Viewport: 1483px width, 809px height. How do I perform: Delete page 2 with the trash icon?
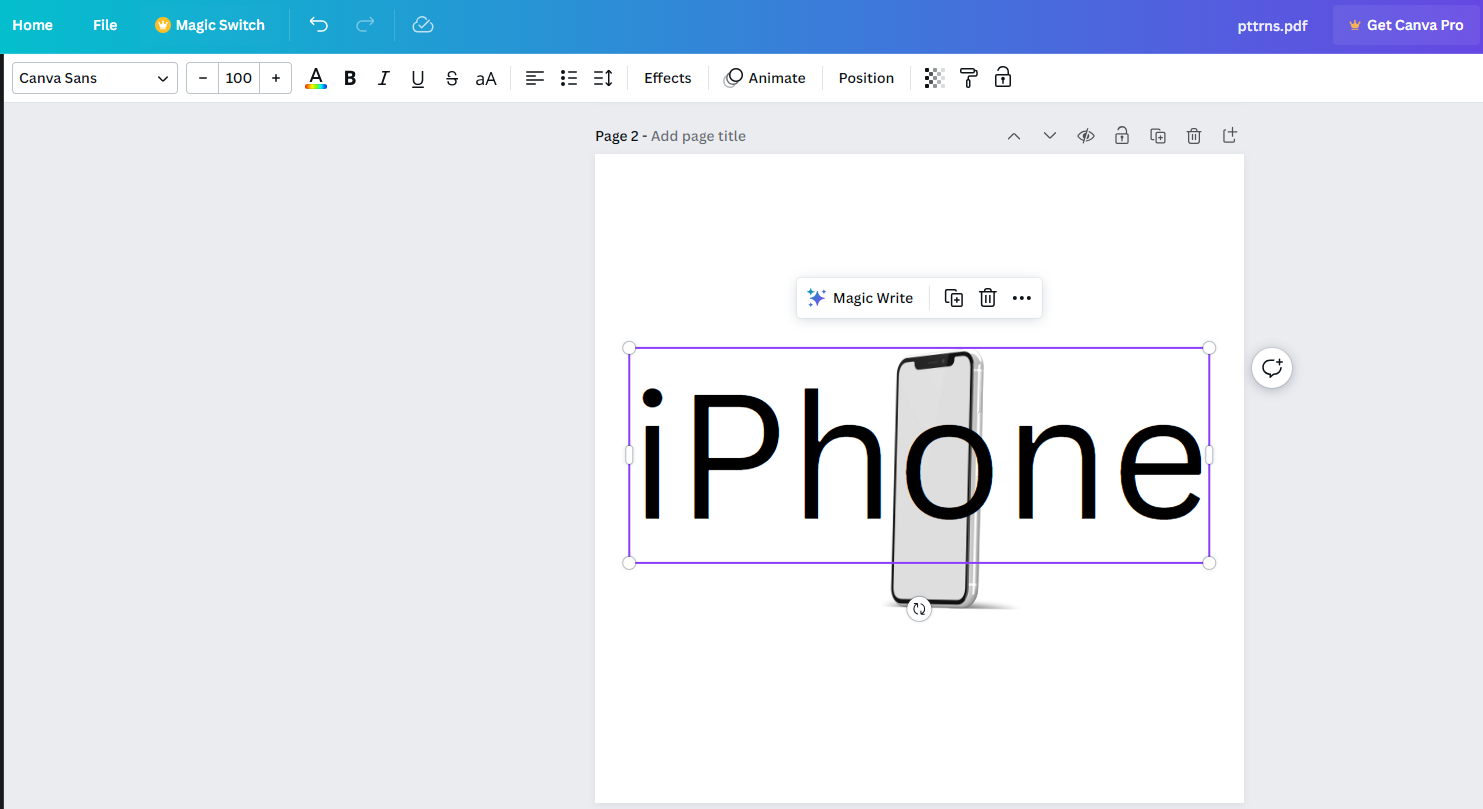1194,136
